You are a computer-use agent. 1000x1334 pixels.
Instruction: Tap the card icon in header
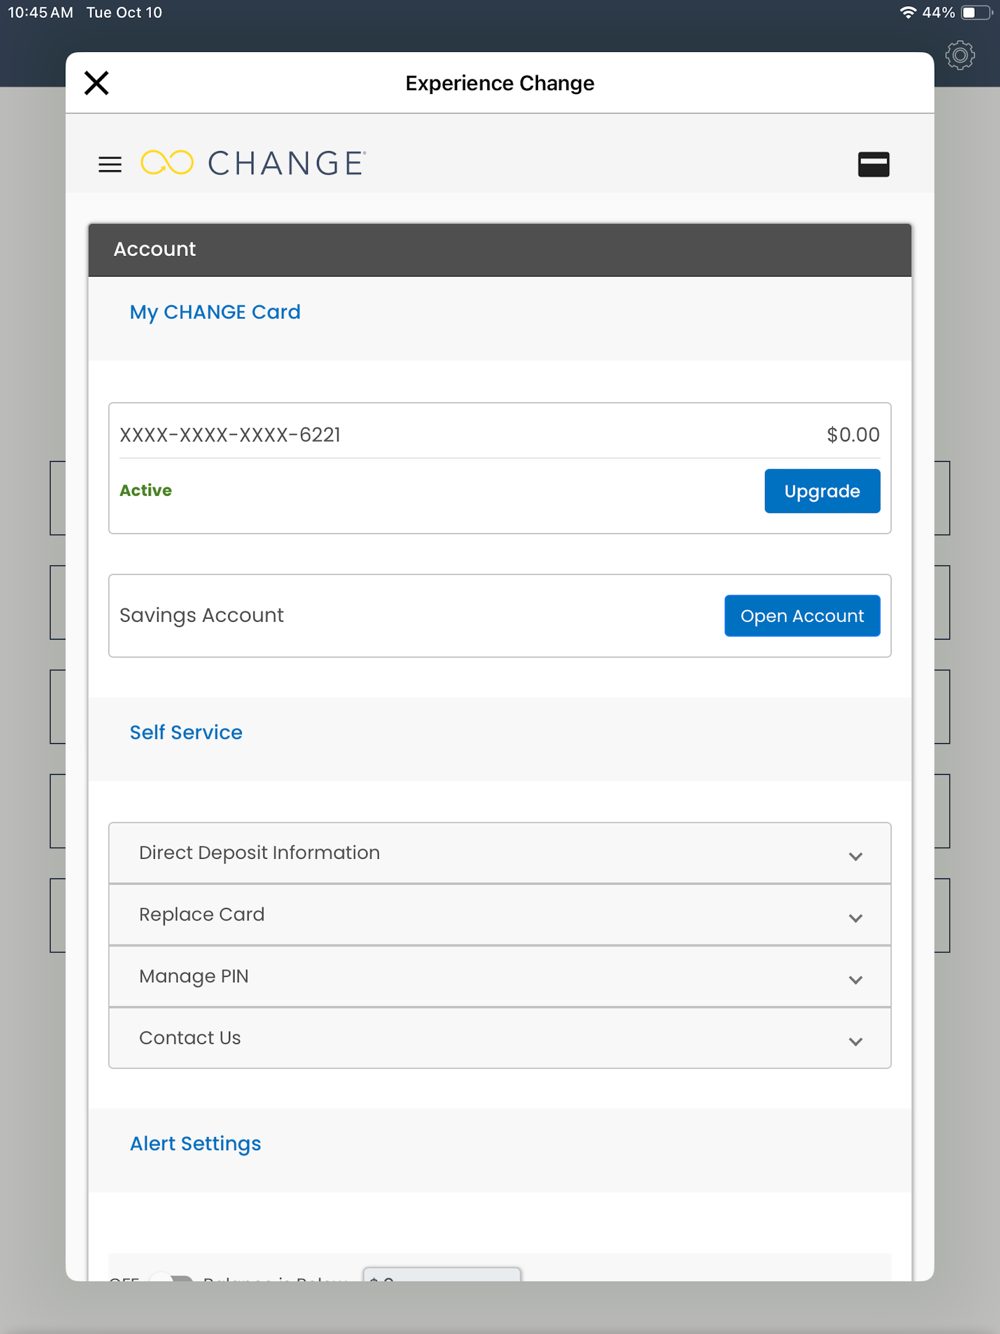tap(873, 164)
